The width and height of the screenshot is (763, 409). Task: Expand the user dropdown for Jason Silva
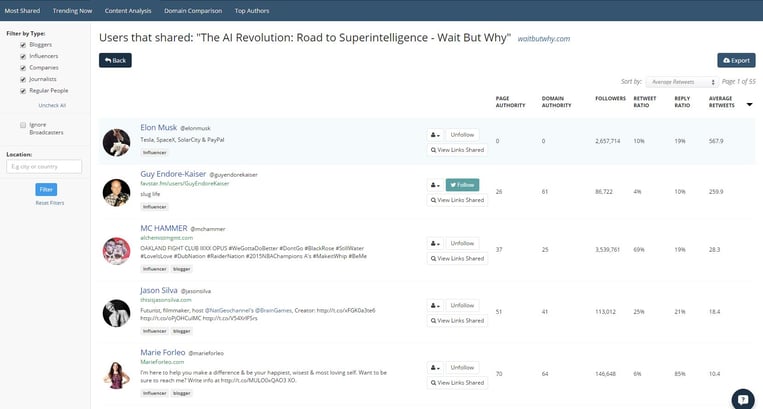point(435,305)
